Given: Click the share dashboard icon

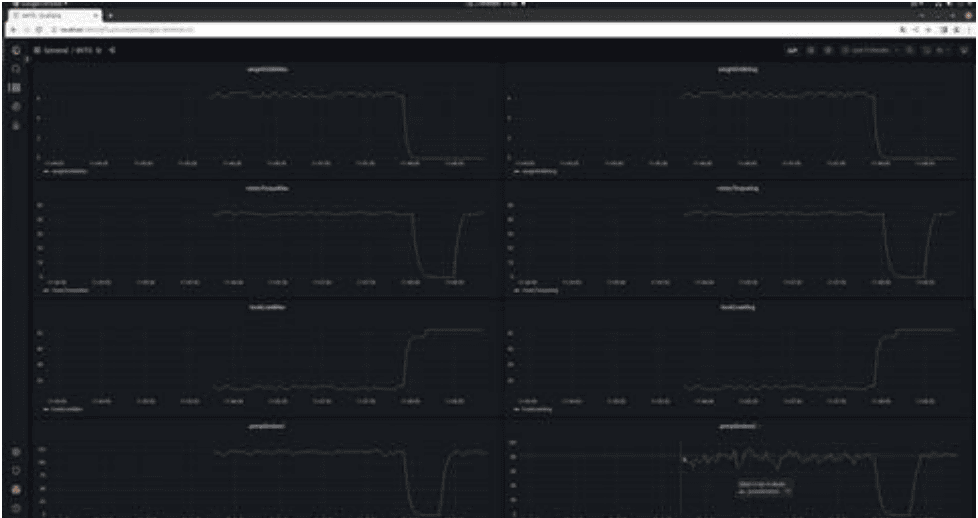Looking at the screenshot, I should click(x=112, y=50).
